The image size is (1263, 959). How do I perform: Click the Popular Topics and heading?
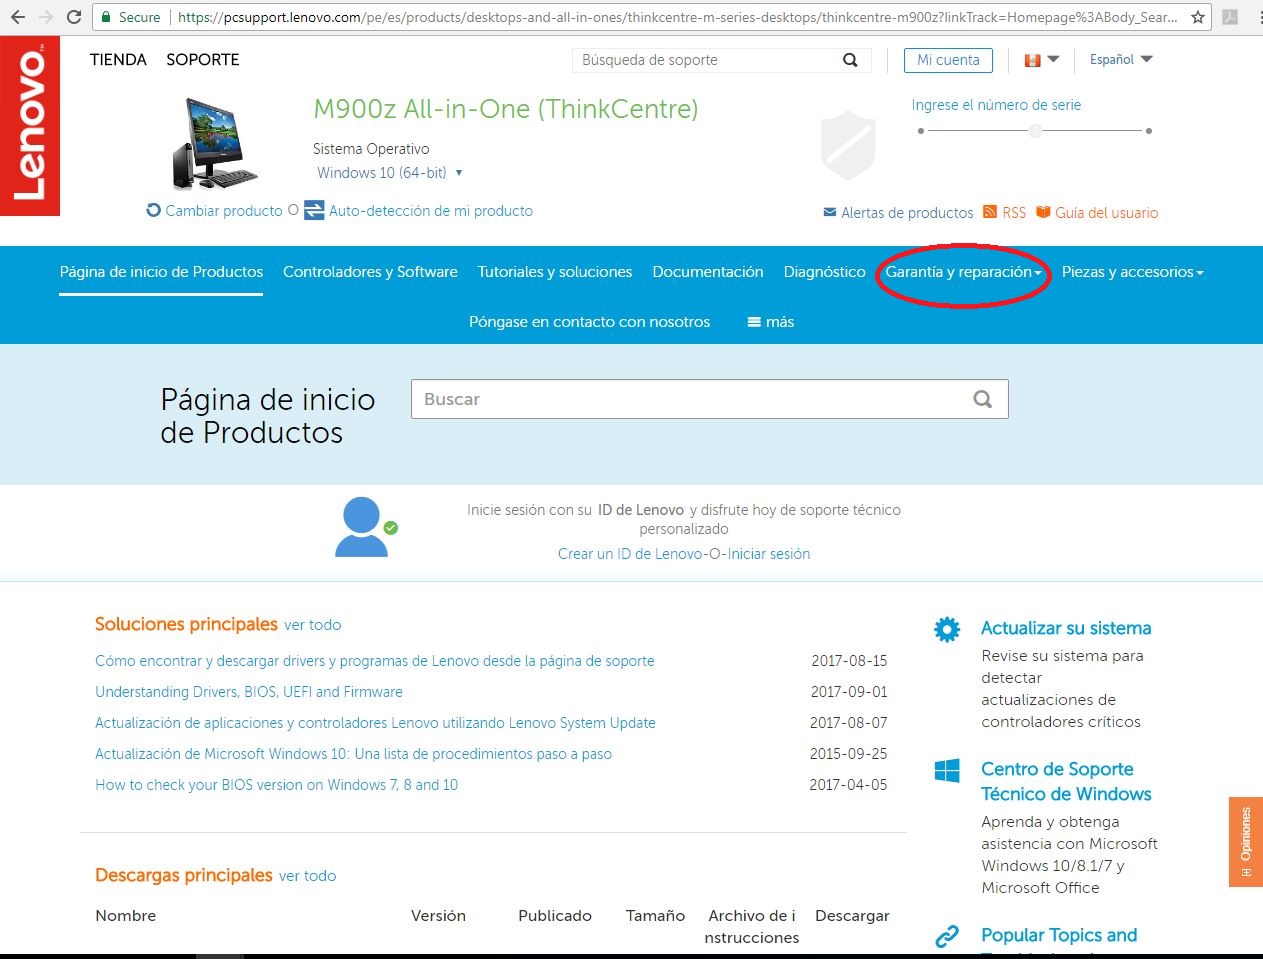click(1059, 935)
